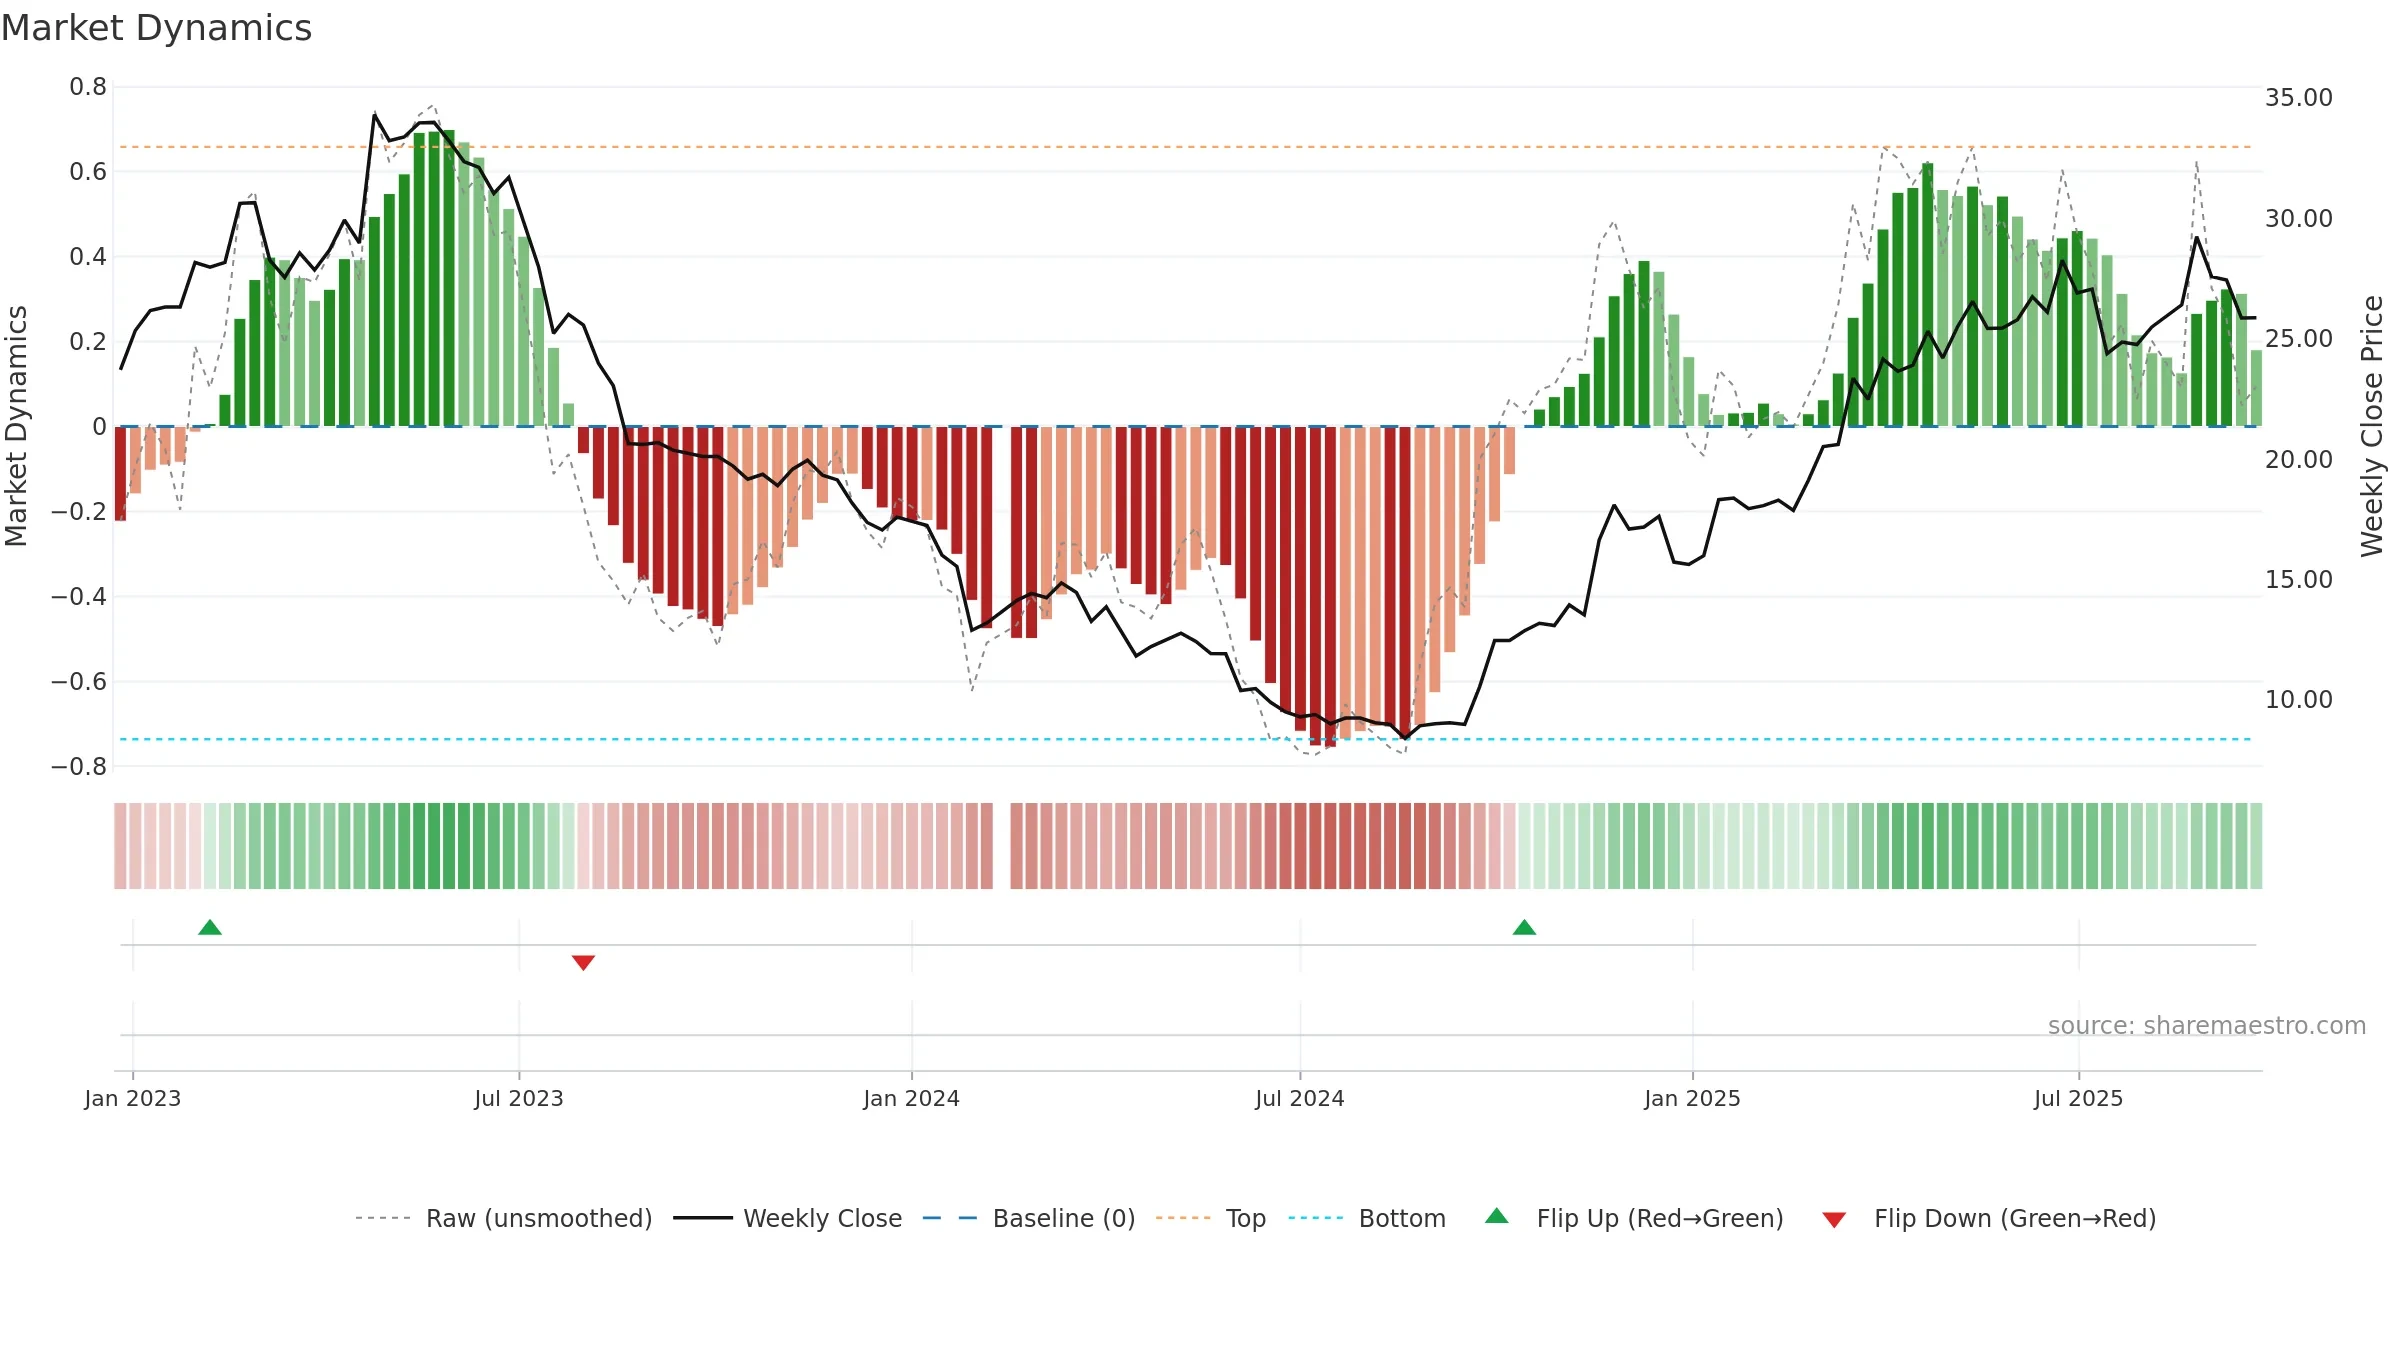Image resolution: width=2400 pixels, height=1350 pixels.
Task: Click the Market Dynamics chart title
Action: [x=156, y=28]
